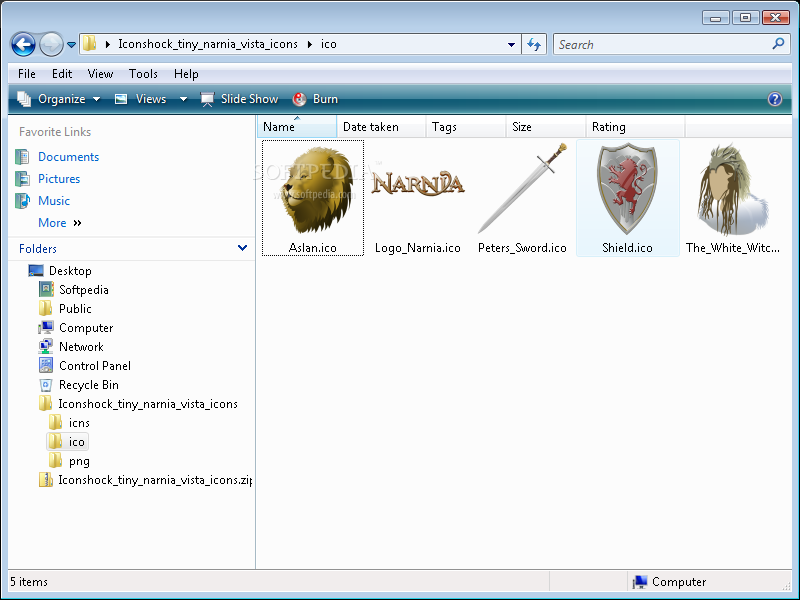Viewport: 800px width, 600px height.
Task: Open the Help menu
Action: [x=186, y=74]
